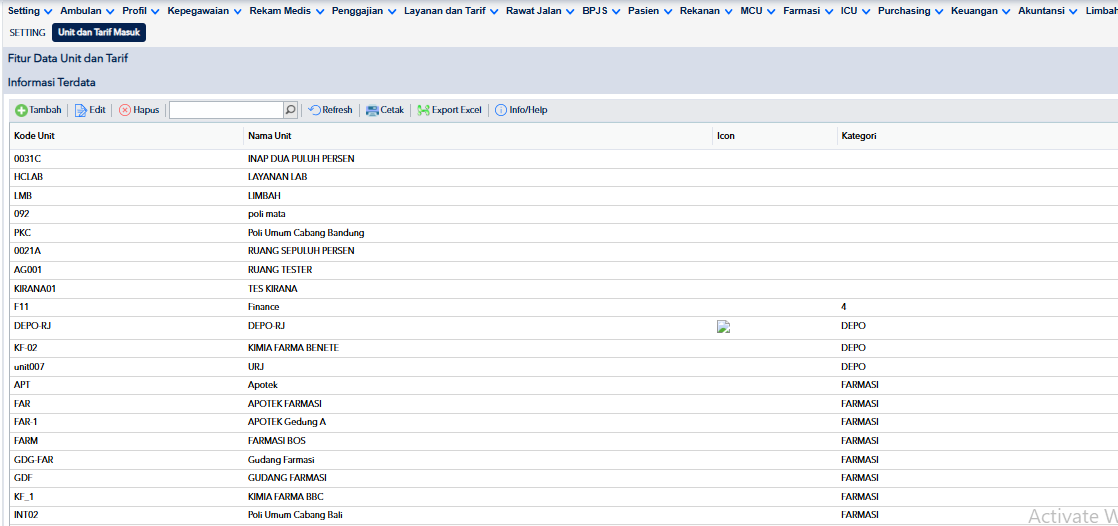Open the Pasien menu
Screen dimensions: 1118x526
[650, 11]
